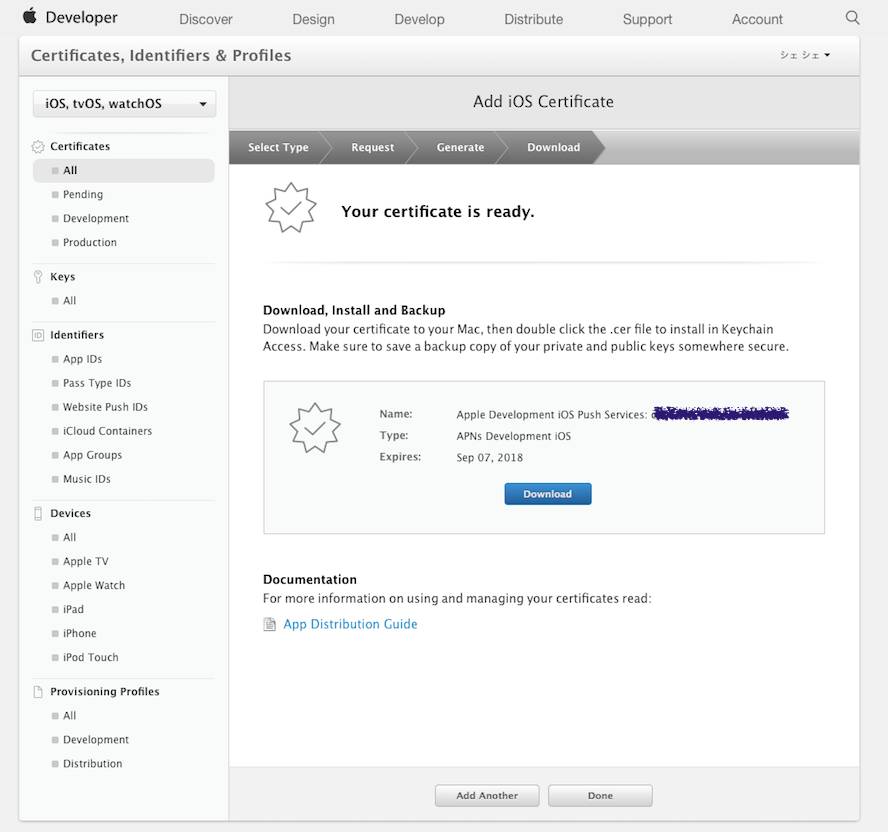888x832 pixels.
Task: Open the App Distribution Guide link
Action: tap(350, 624)
